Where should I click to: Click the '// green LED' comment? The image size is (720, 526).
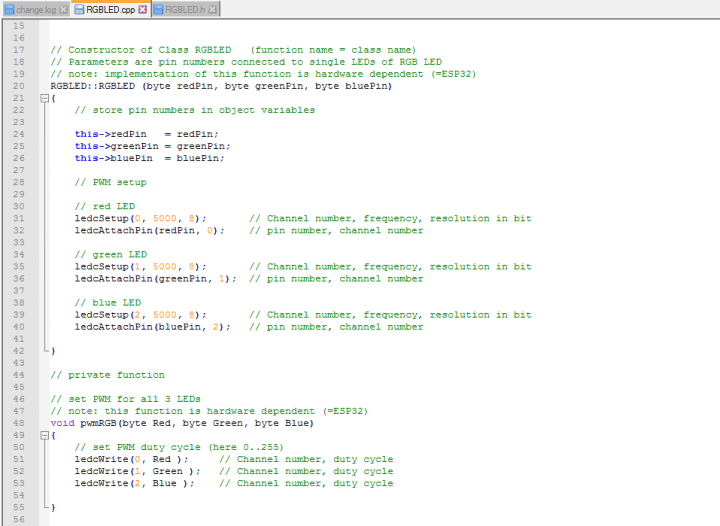[111, 254]
